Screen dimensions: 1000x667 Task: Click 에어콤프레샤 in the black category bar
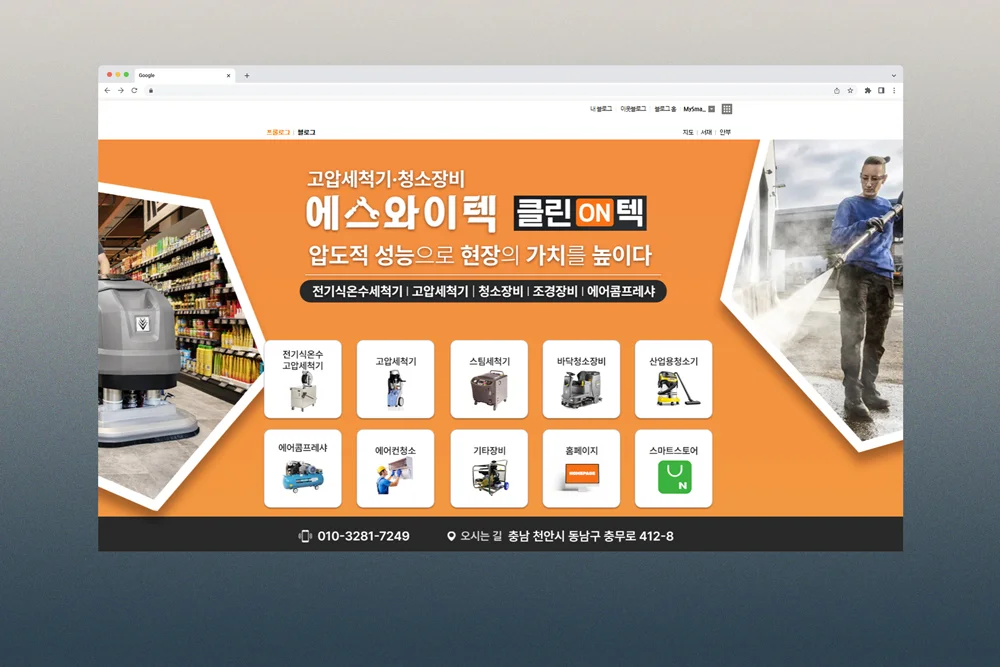point(621,291)
